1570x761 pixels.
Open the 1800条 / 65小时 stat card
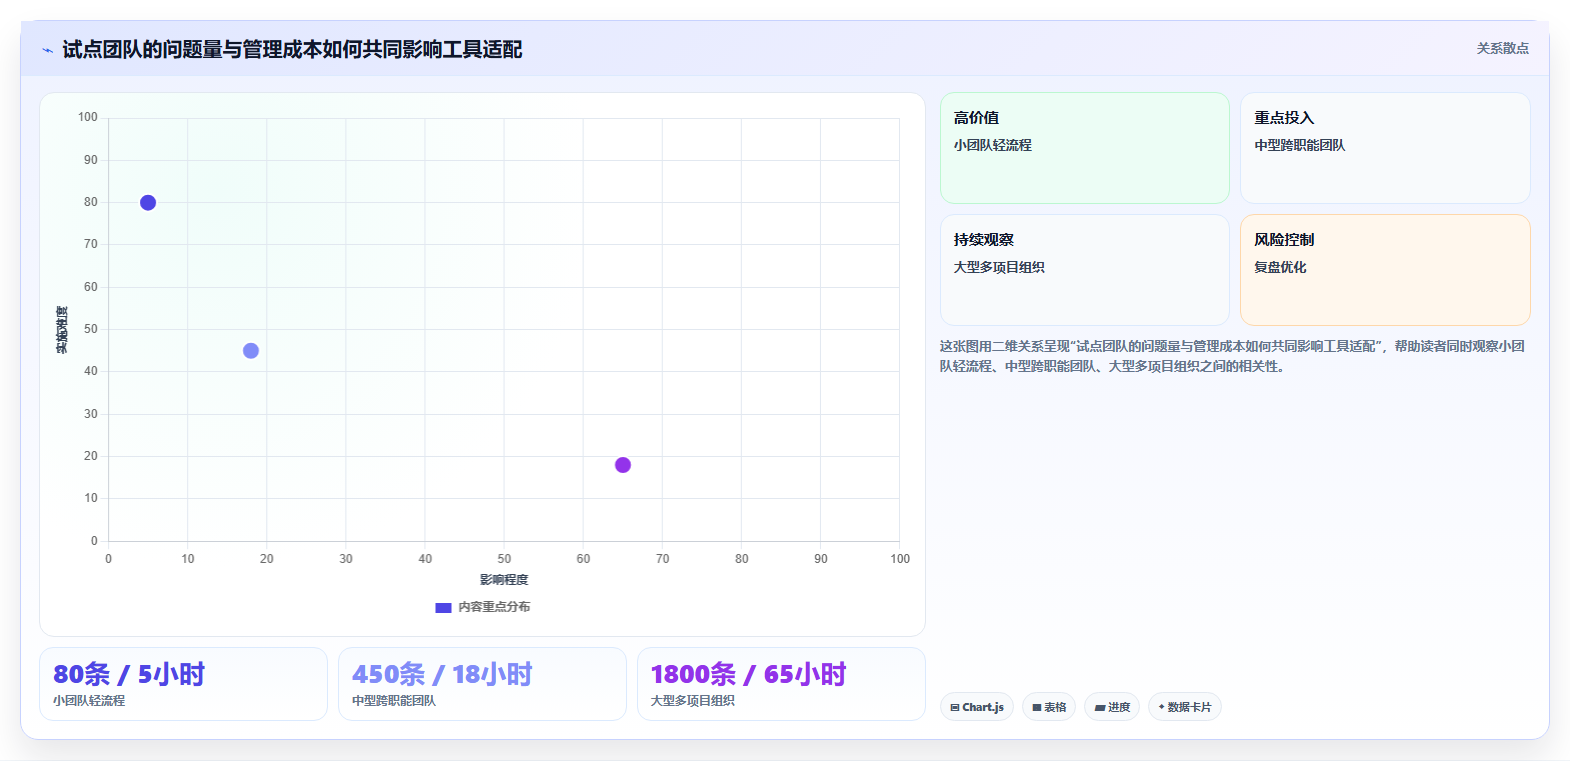point(781,684)
